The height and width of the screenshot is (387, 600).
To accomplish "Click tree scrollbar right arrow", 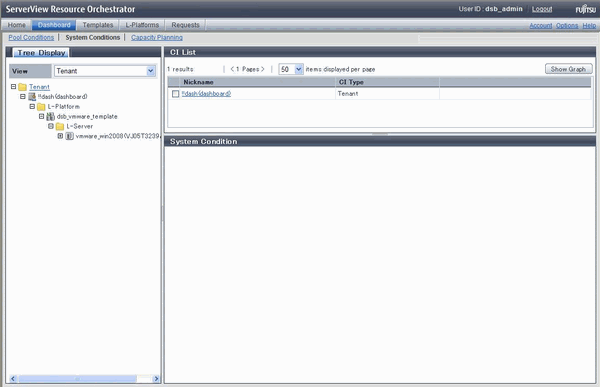I will 156,379.
